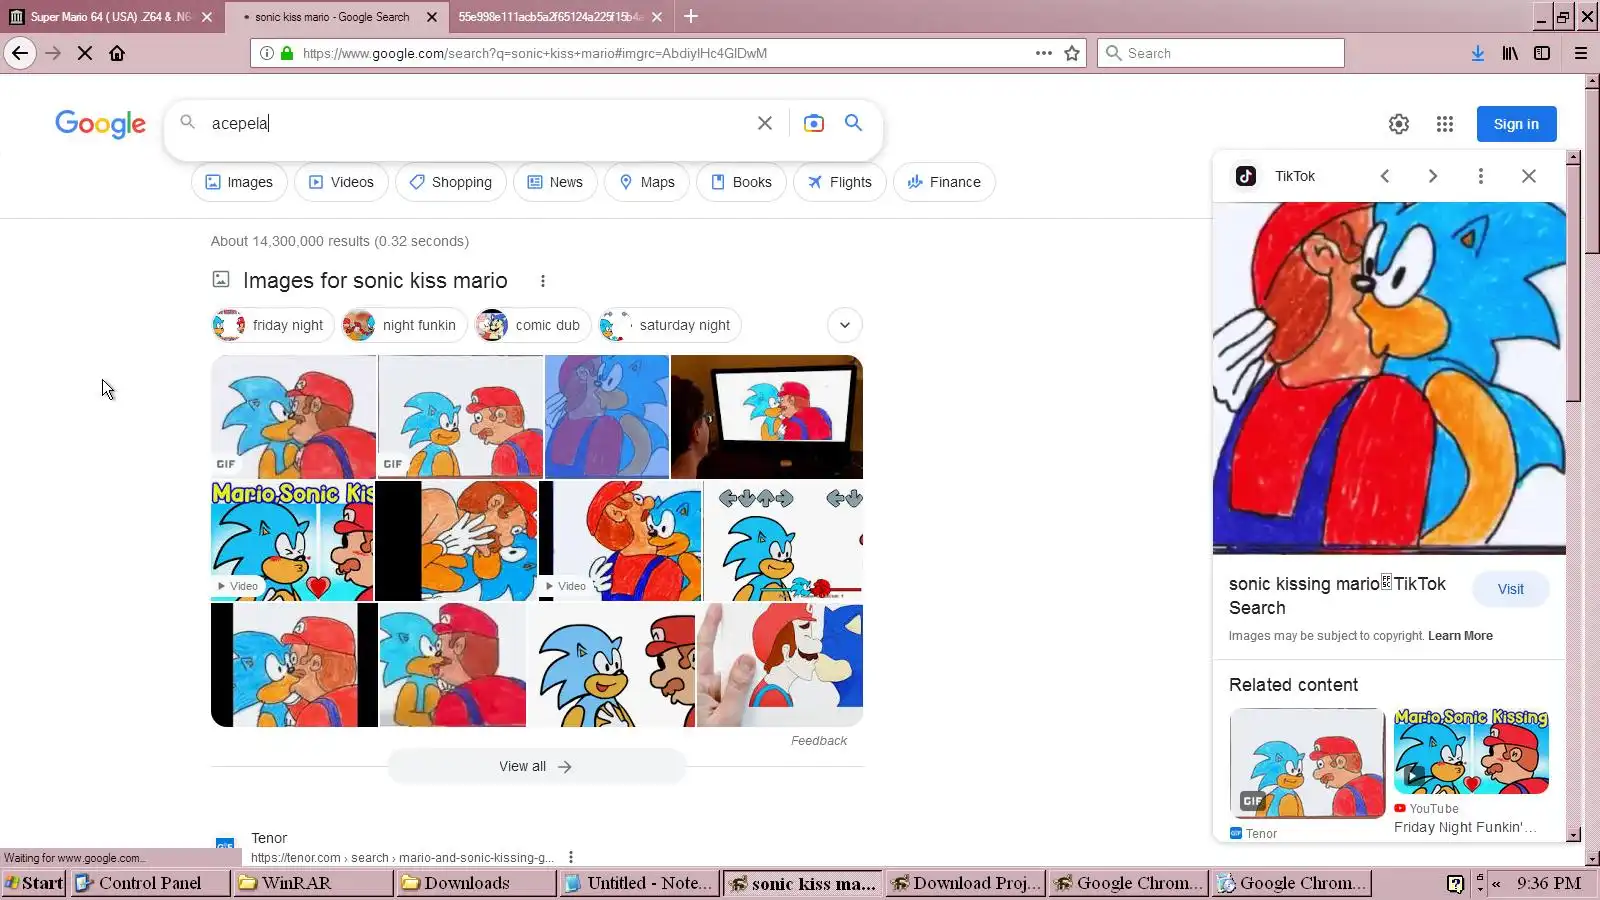The image size is (1600, 900).
Task: Click the browser address bar URL
Action: pos(535,53)
